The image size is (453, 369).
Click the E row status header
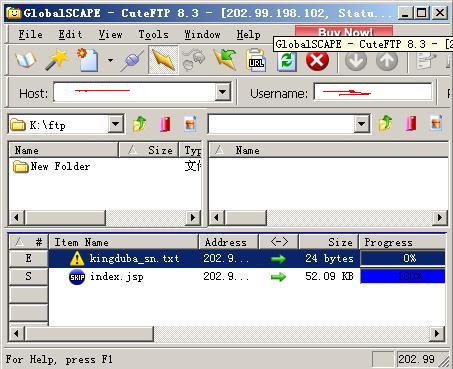29,258
